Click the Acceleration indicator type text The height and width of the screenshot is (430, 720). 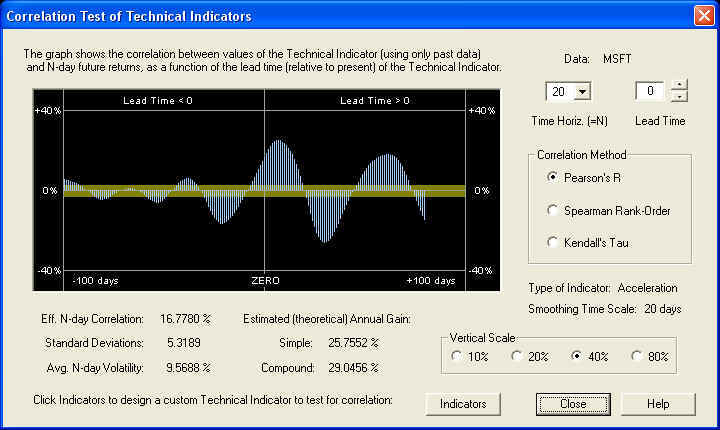pyautogui.click(x=647, y=288)
